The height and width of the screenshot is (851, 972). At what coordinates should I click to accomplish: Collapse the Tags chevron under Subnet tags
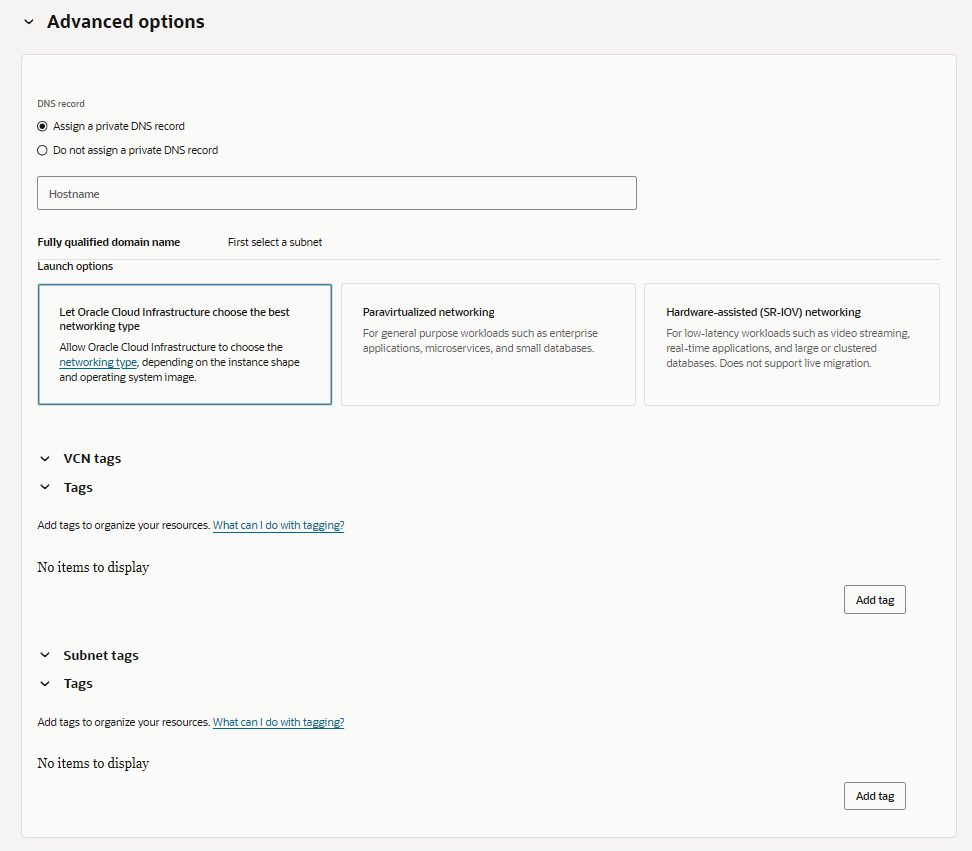tap(45, 684)
